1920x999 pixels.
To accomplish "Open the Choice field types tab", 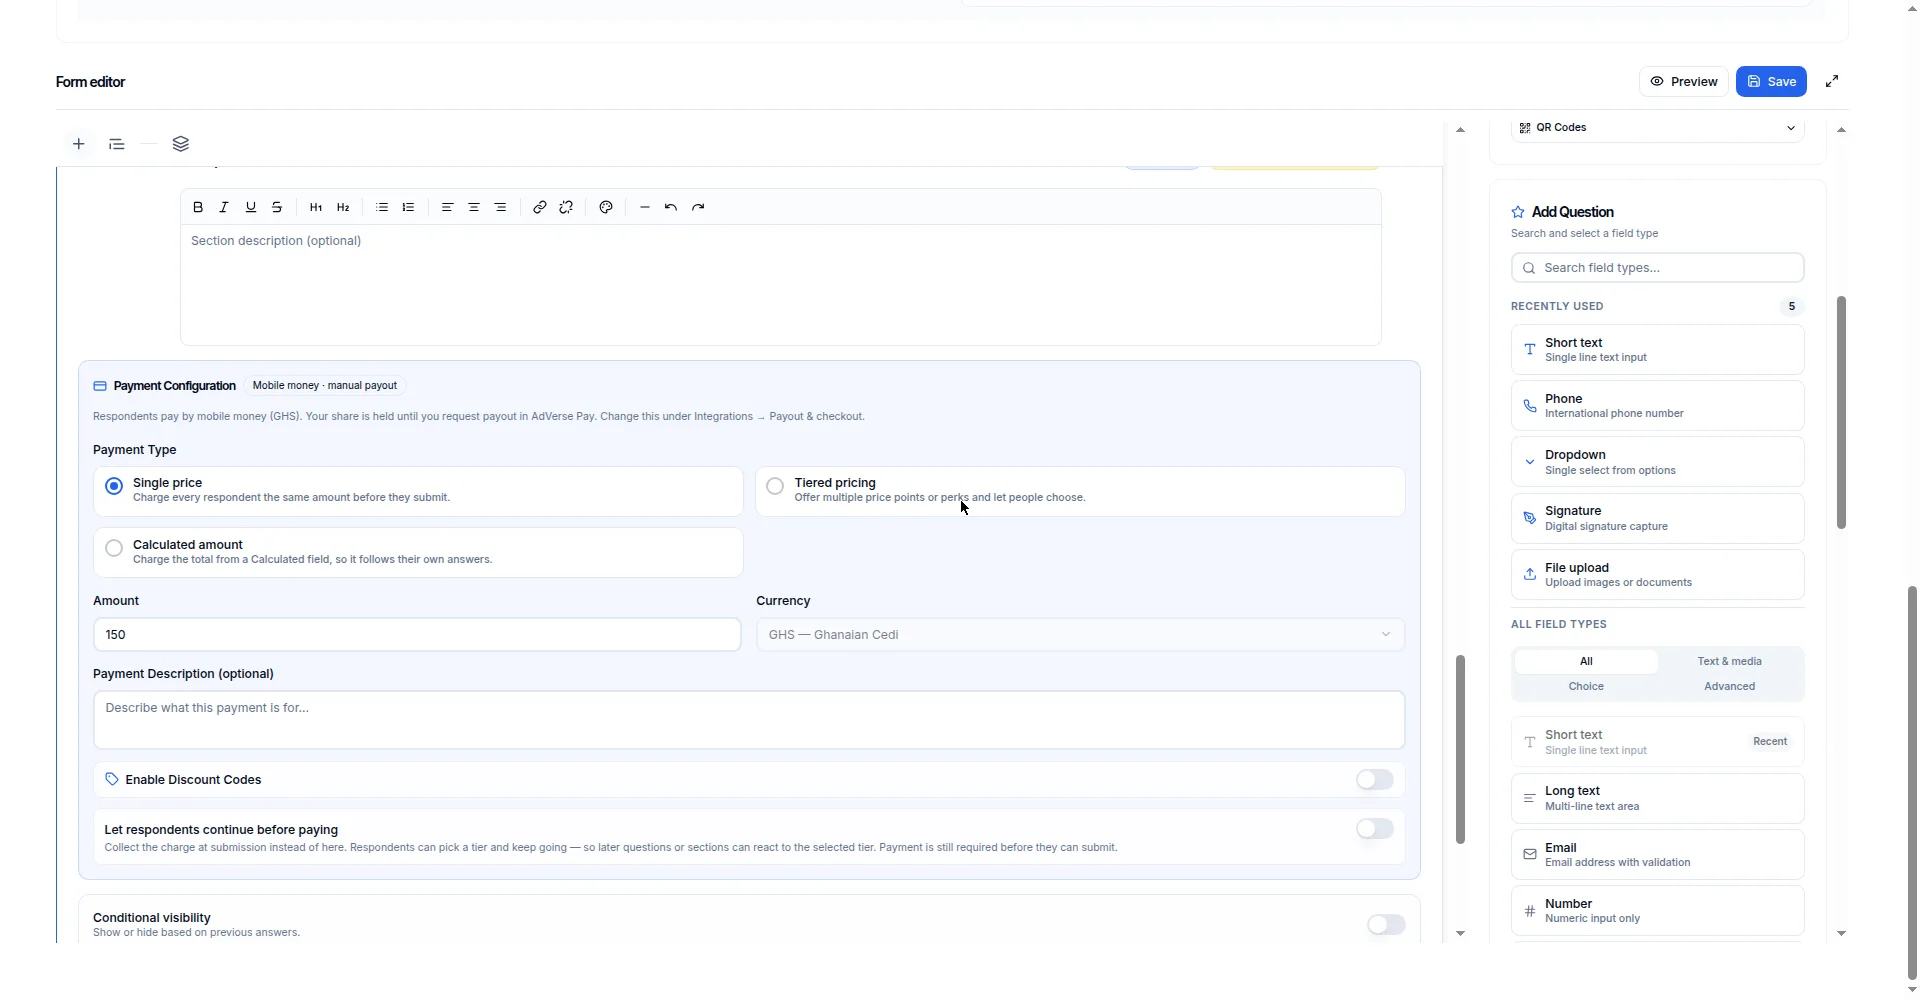I will tap(1586, 686).
